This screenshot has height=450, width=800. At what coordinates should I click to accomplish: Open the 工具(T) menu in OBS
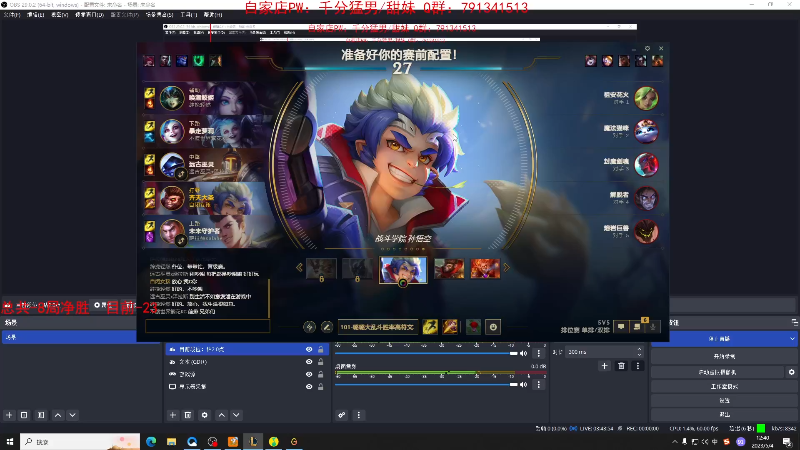click(x=188, y=15)
